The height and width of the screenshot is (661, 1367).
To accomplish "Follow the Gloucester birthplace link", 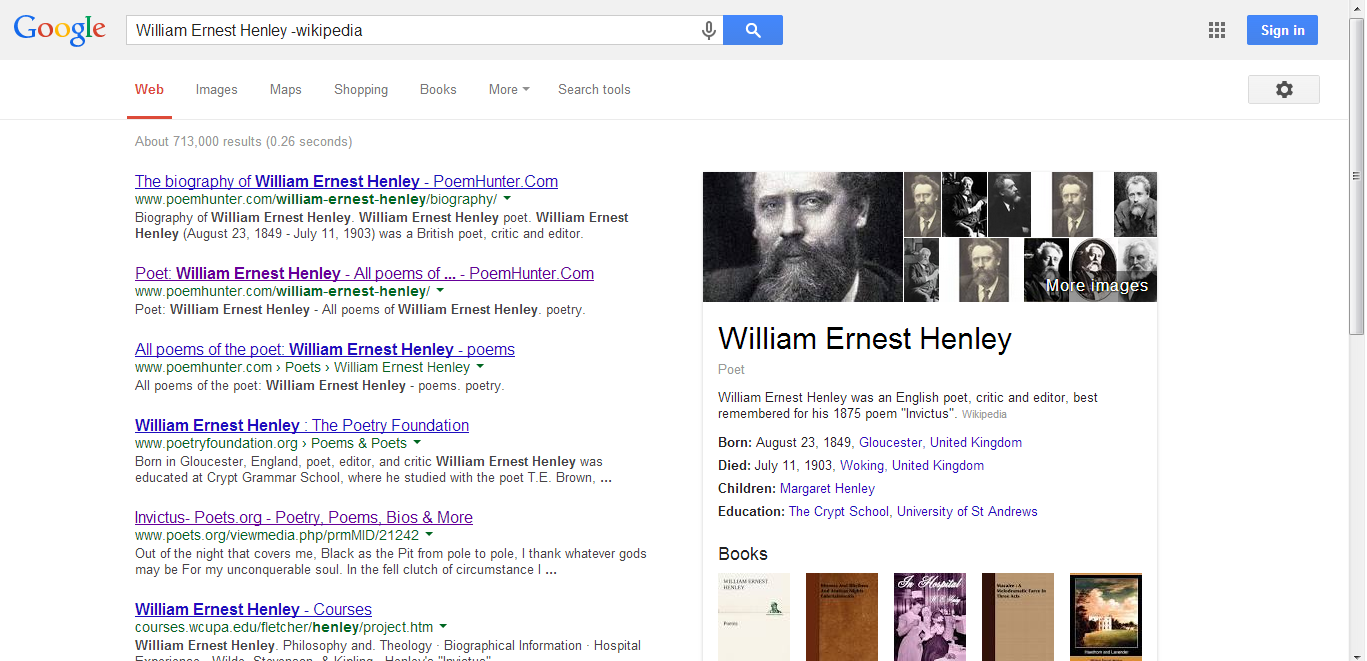I will click(x=890, y=442).
